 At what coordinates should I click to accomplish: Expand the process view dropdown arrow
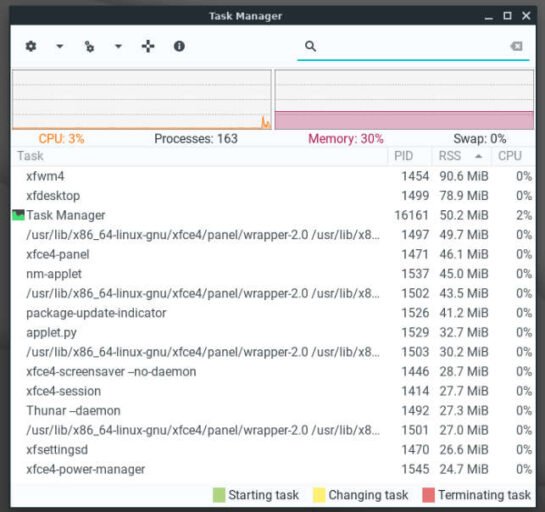(x=118, y=46)
